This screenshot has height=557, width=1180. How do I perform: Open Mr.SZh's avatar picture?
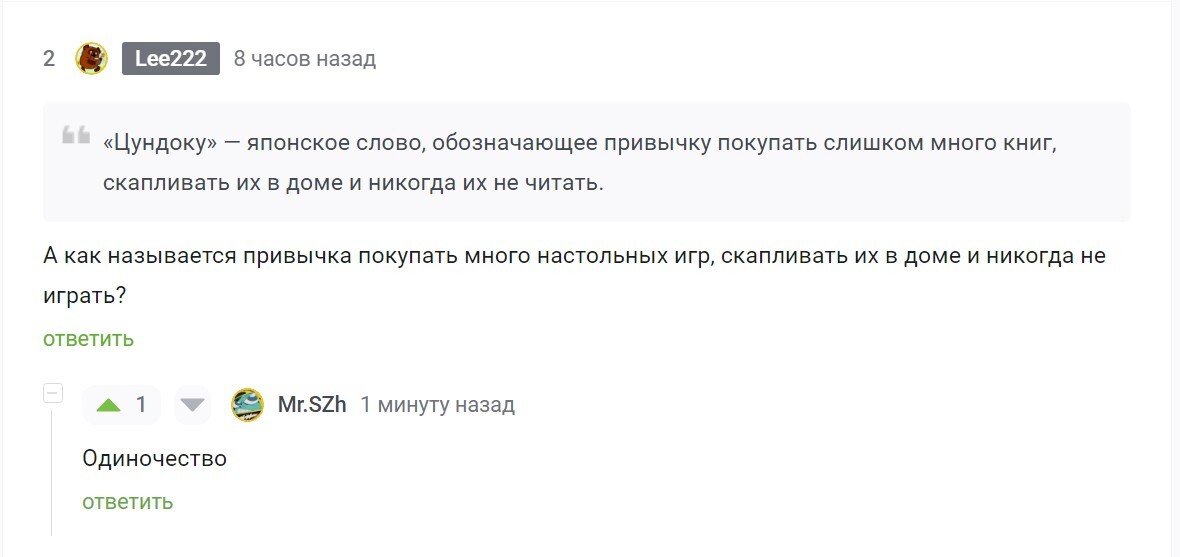tap(247, 405)
